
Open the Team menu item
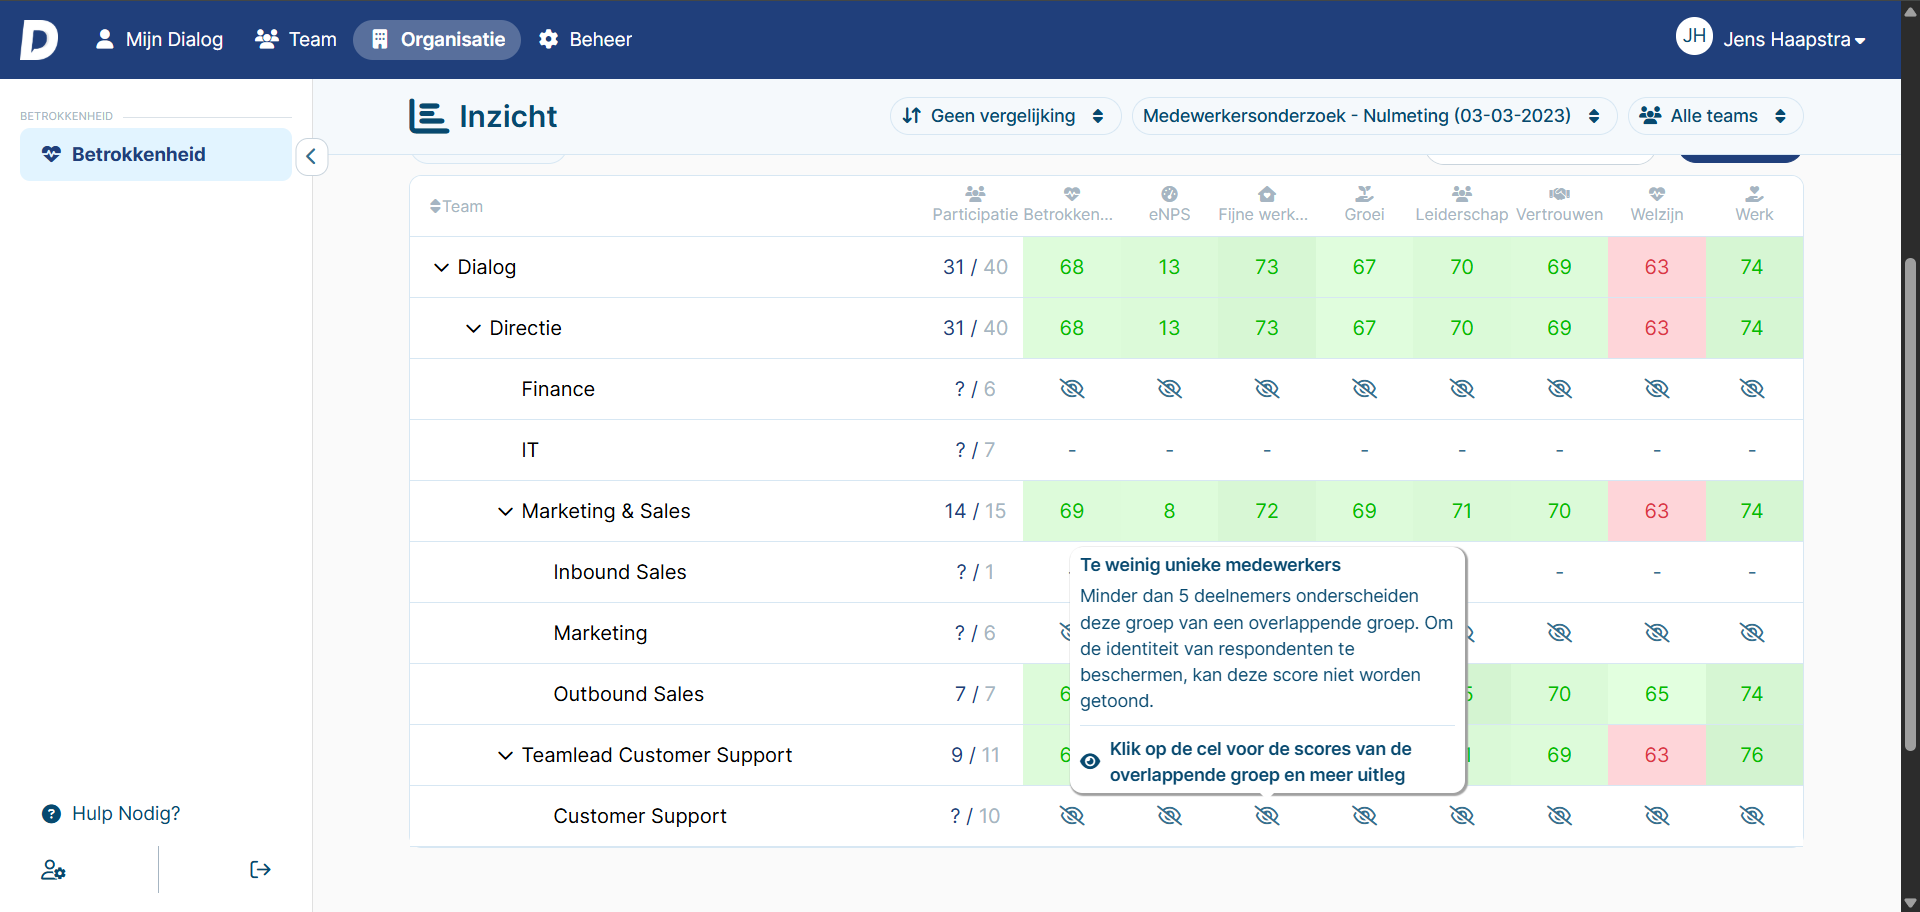point(296,40)
